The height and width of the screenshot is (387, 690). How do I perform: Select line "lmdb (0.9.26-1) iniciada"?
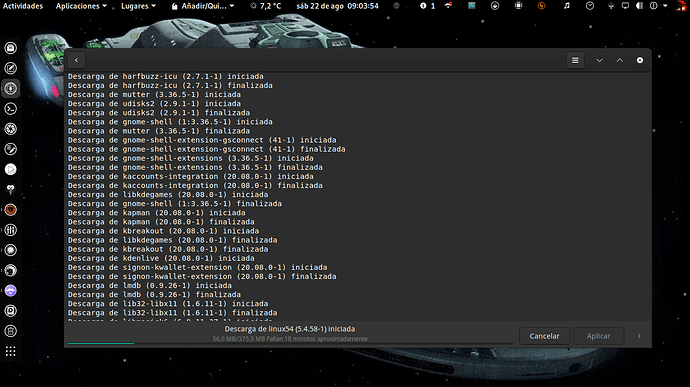(150, 286)
